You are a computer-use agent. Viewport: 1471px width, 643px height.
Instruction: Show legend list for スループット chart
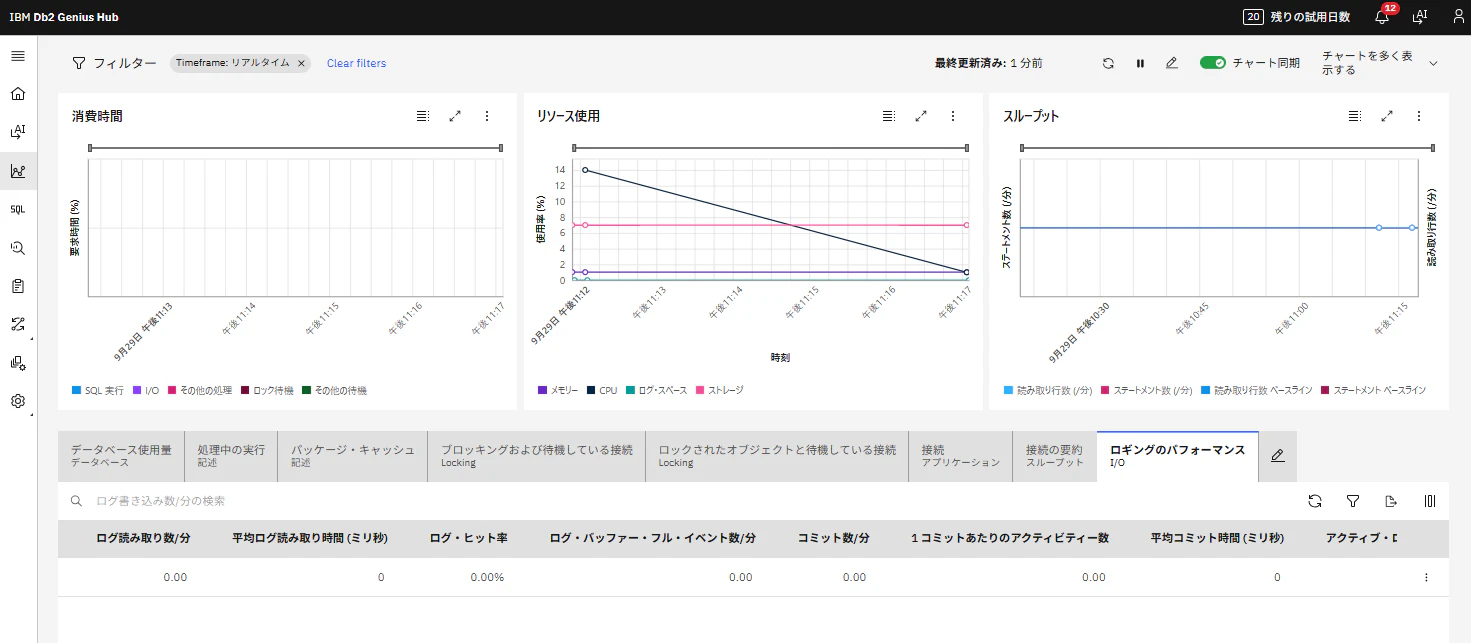pos(1355,116)
